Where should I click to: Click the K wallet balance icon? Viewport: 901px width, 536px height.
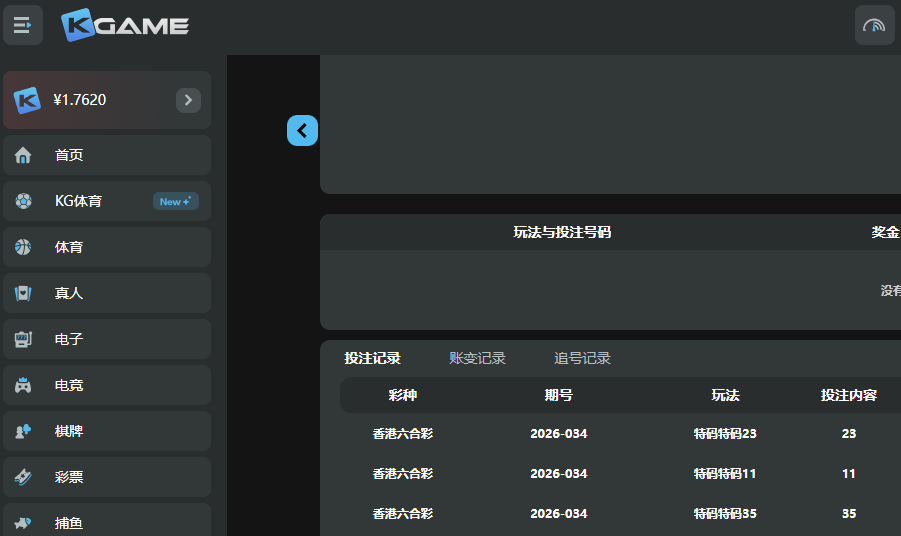pos(27,100)
